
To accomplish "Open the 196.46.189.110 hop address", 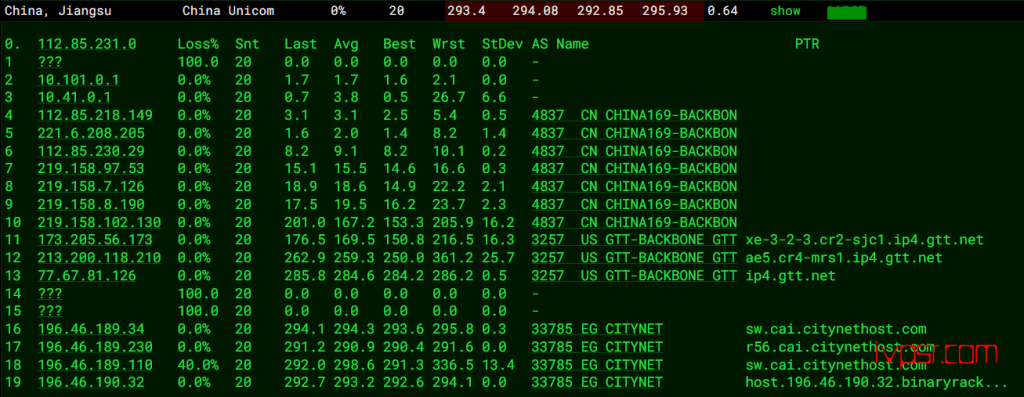I will [x=95, y=364].
